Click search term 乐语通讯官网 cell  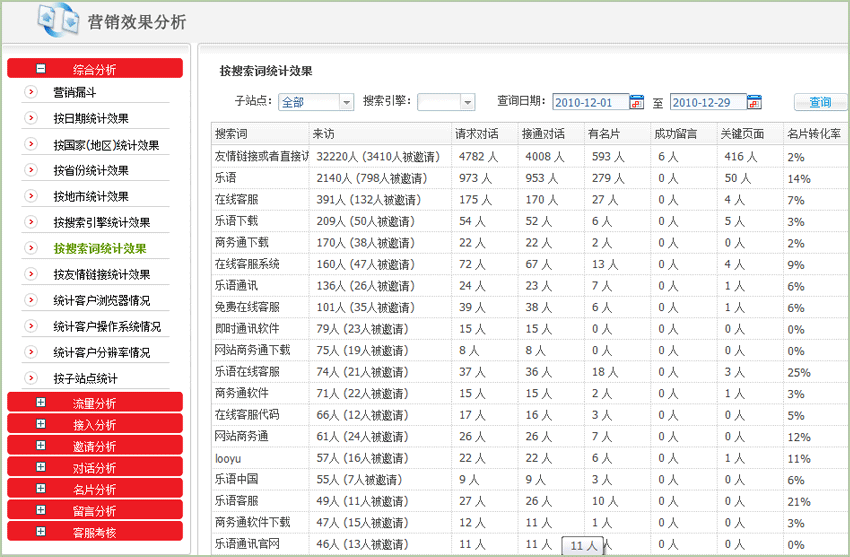coord(247,544)
